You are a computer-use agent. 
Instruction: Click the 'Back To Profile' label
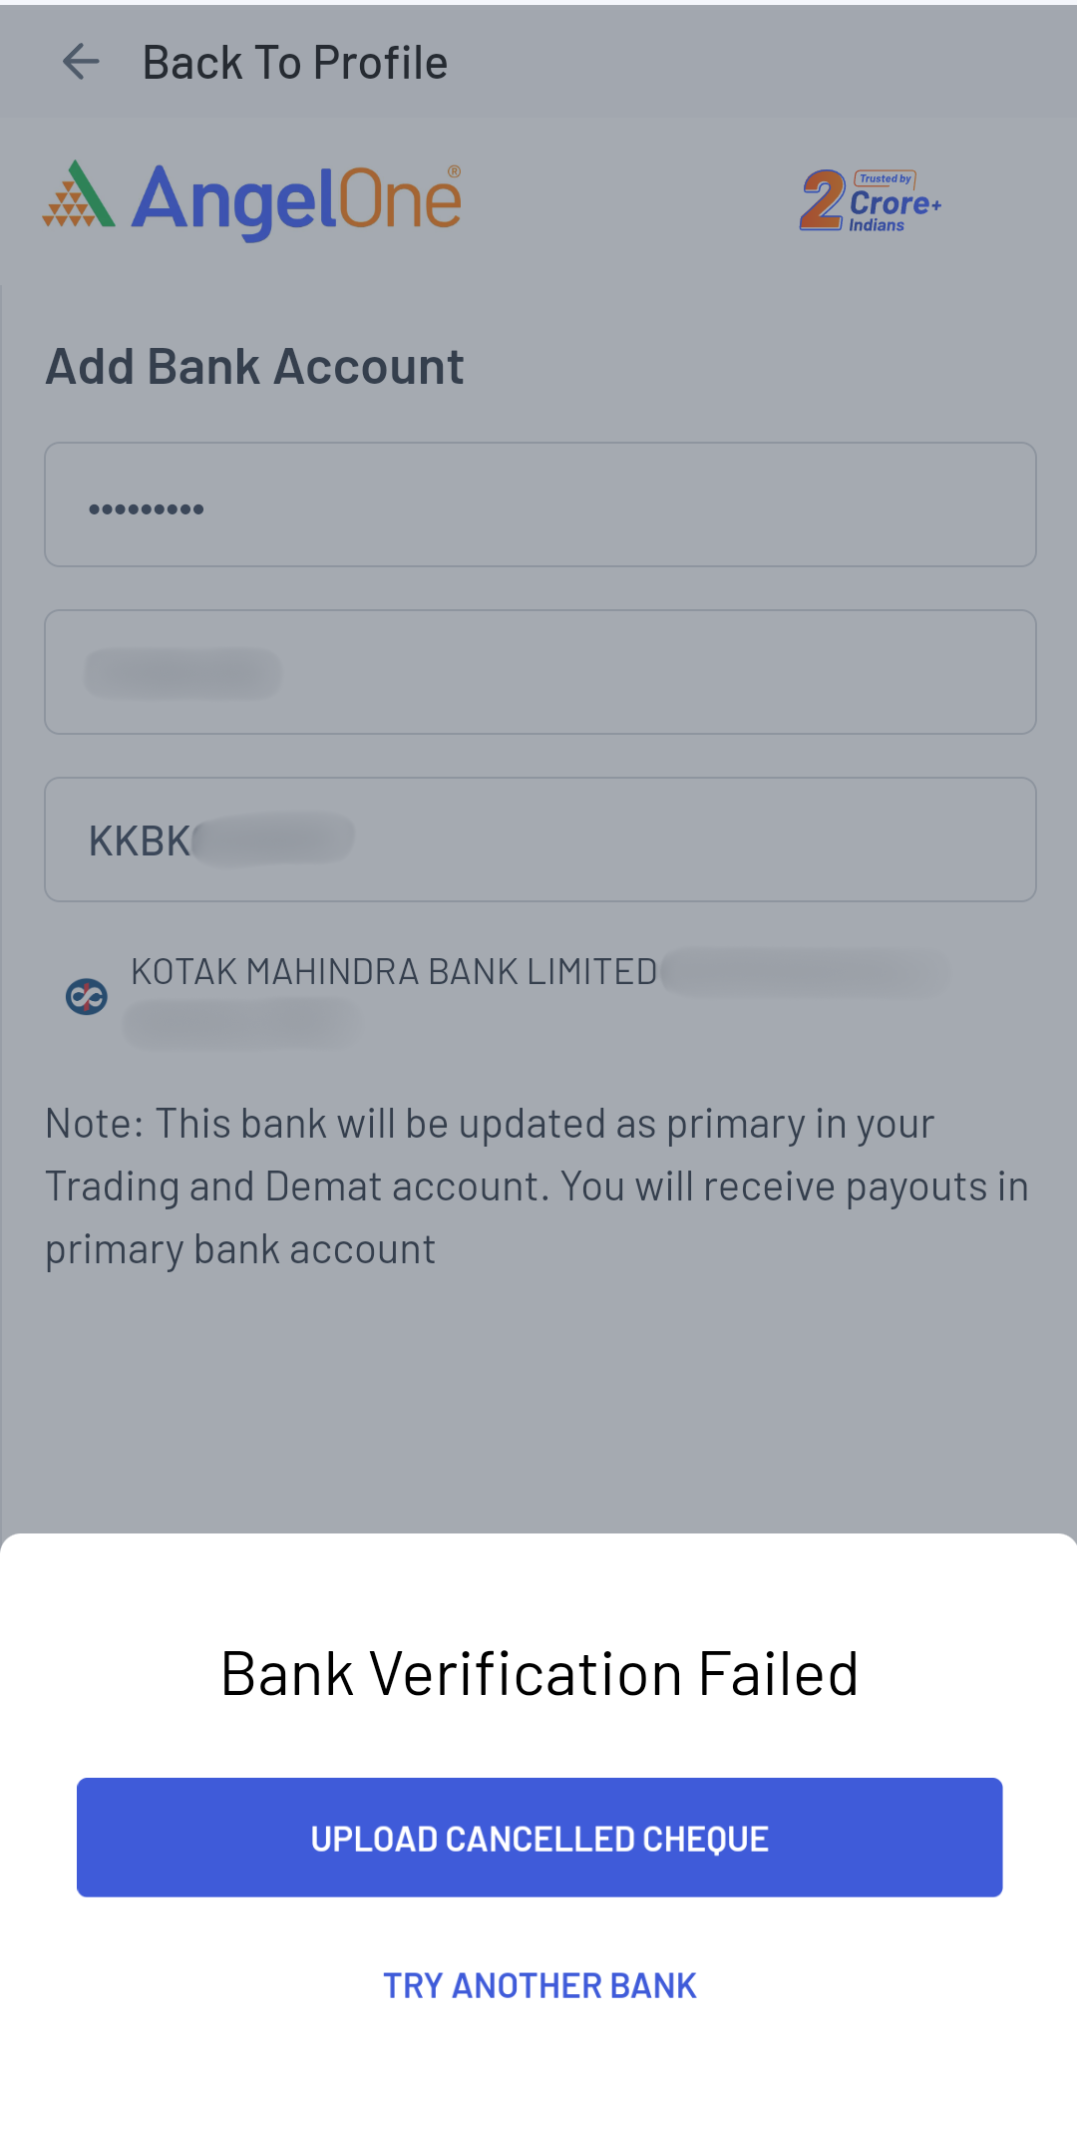[295, 63]
